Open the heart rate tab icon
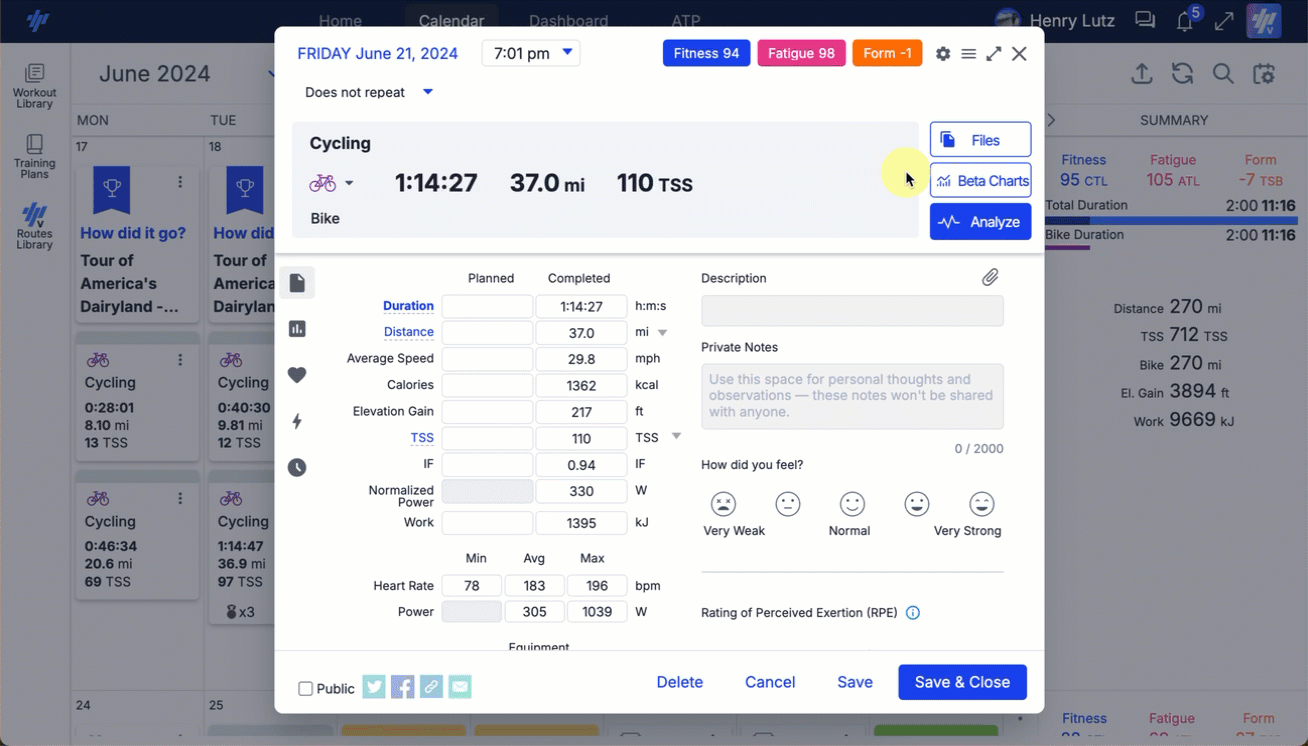The image size is (1308, 746). [x=297, y=375]
